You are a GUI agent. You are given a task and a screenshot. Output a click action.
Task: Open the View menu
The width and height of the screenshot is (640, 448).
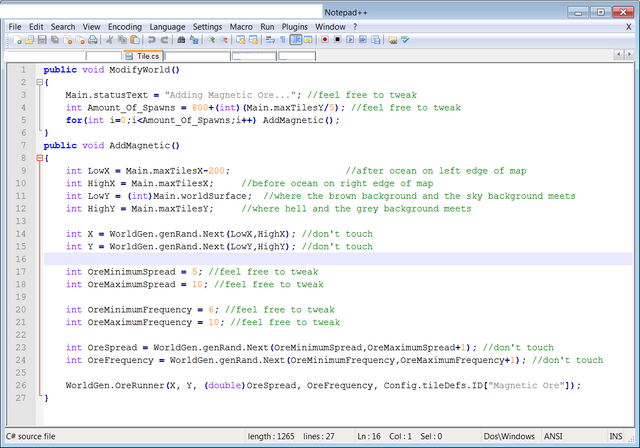click(x=91, y=27)
